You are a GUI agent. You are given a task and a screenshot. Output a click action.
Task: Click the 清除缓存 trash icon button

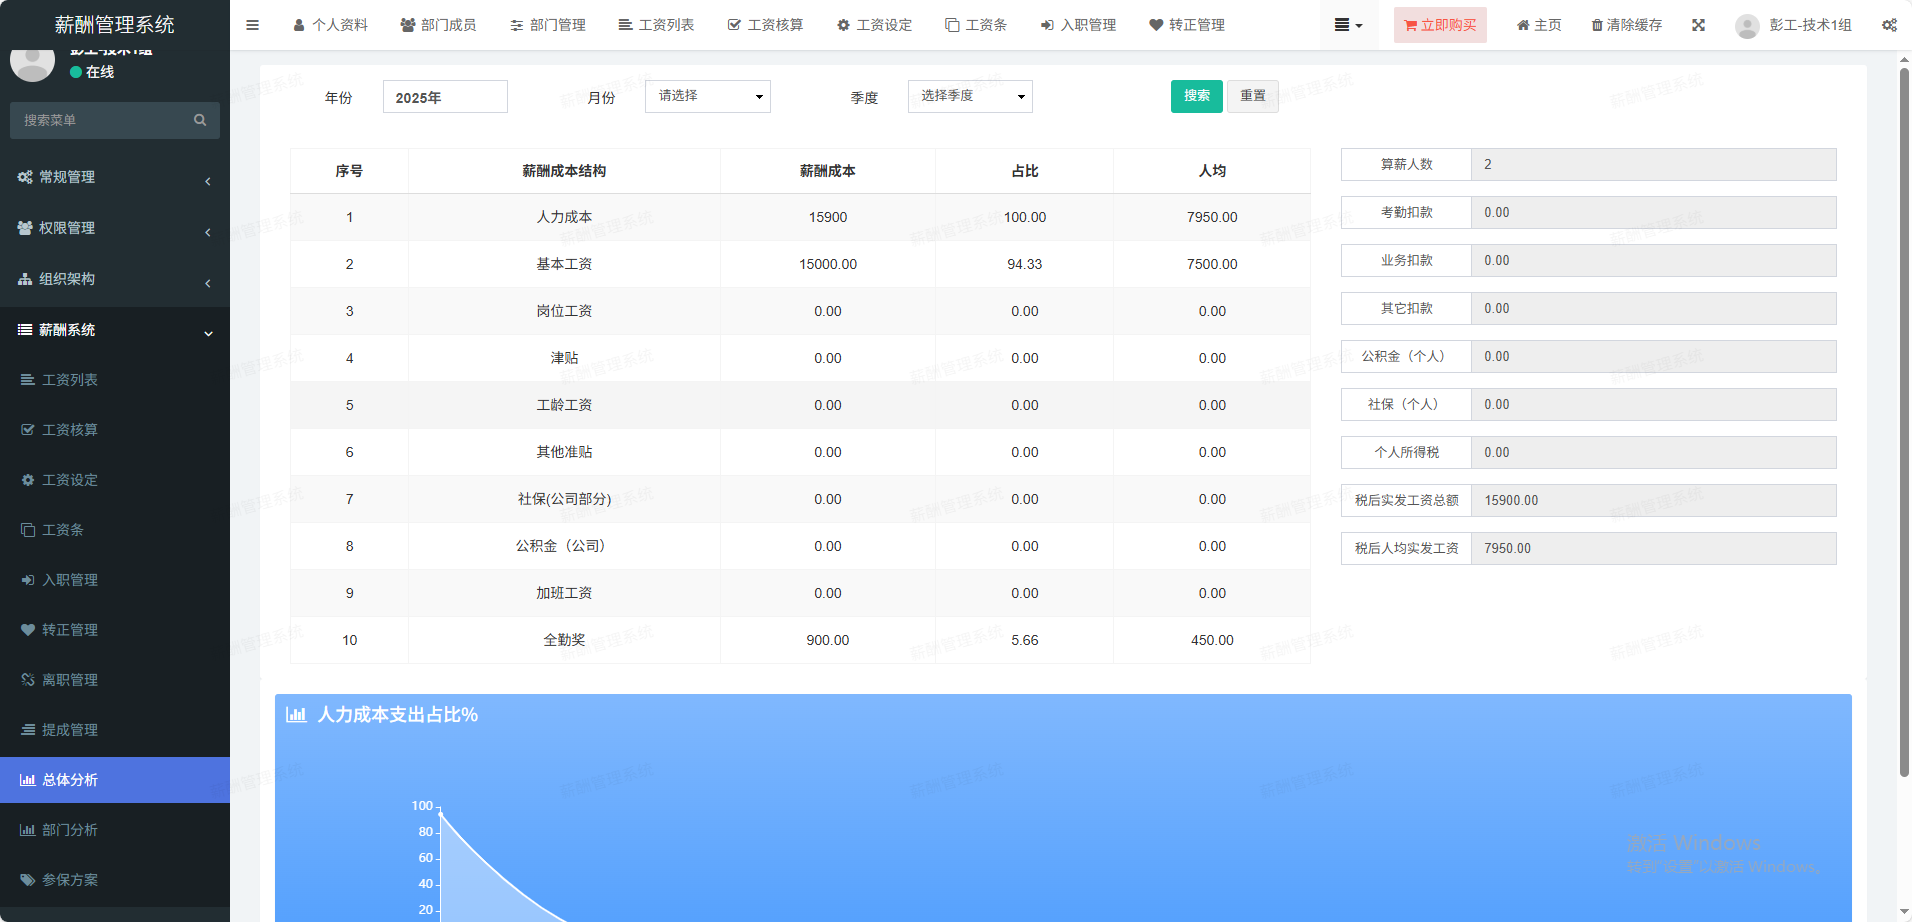pos(1626,25)
